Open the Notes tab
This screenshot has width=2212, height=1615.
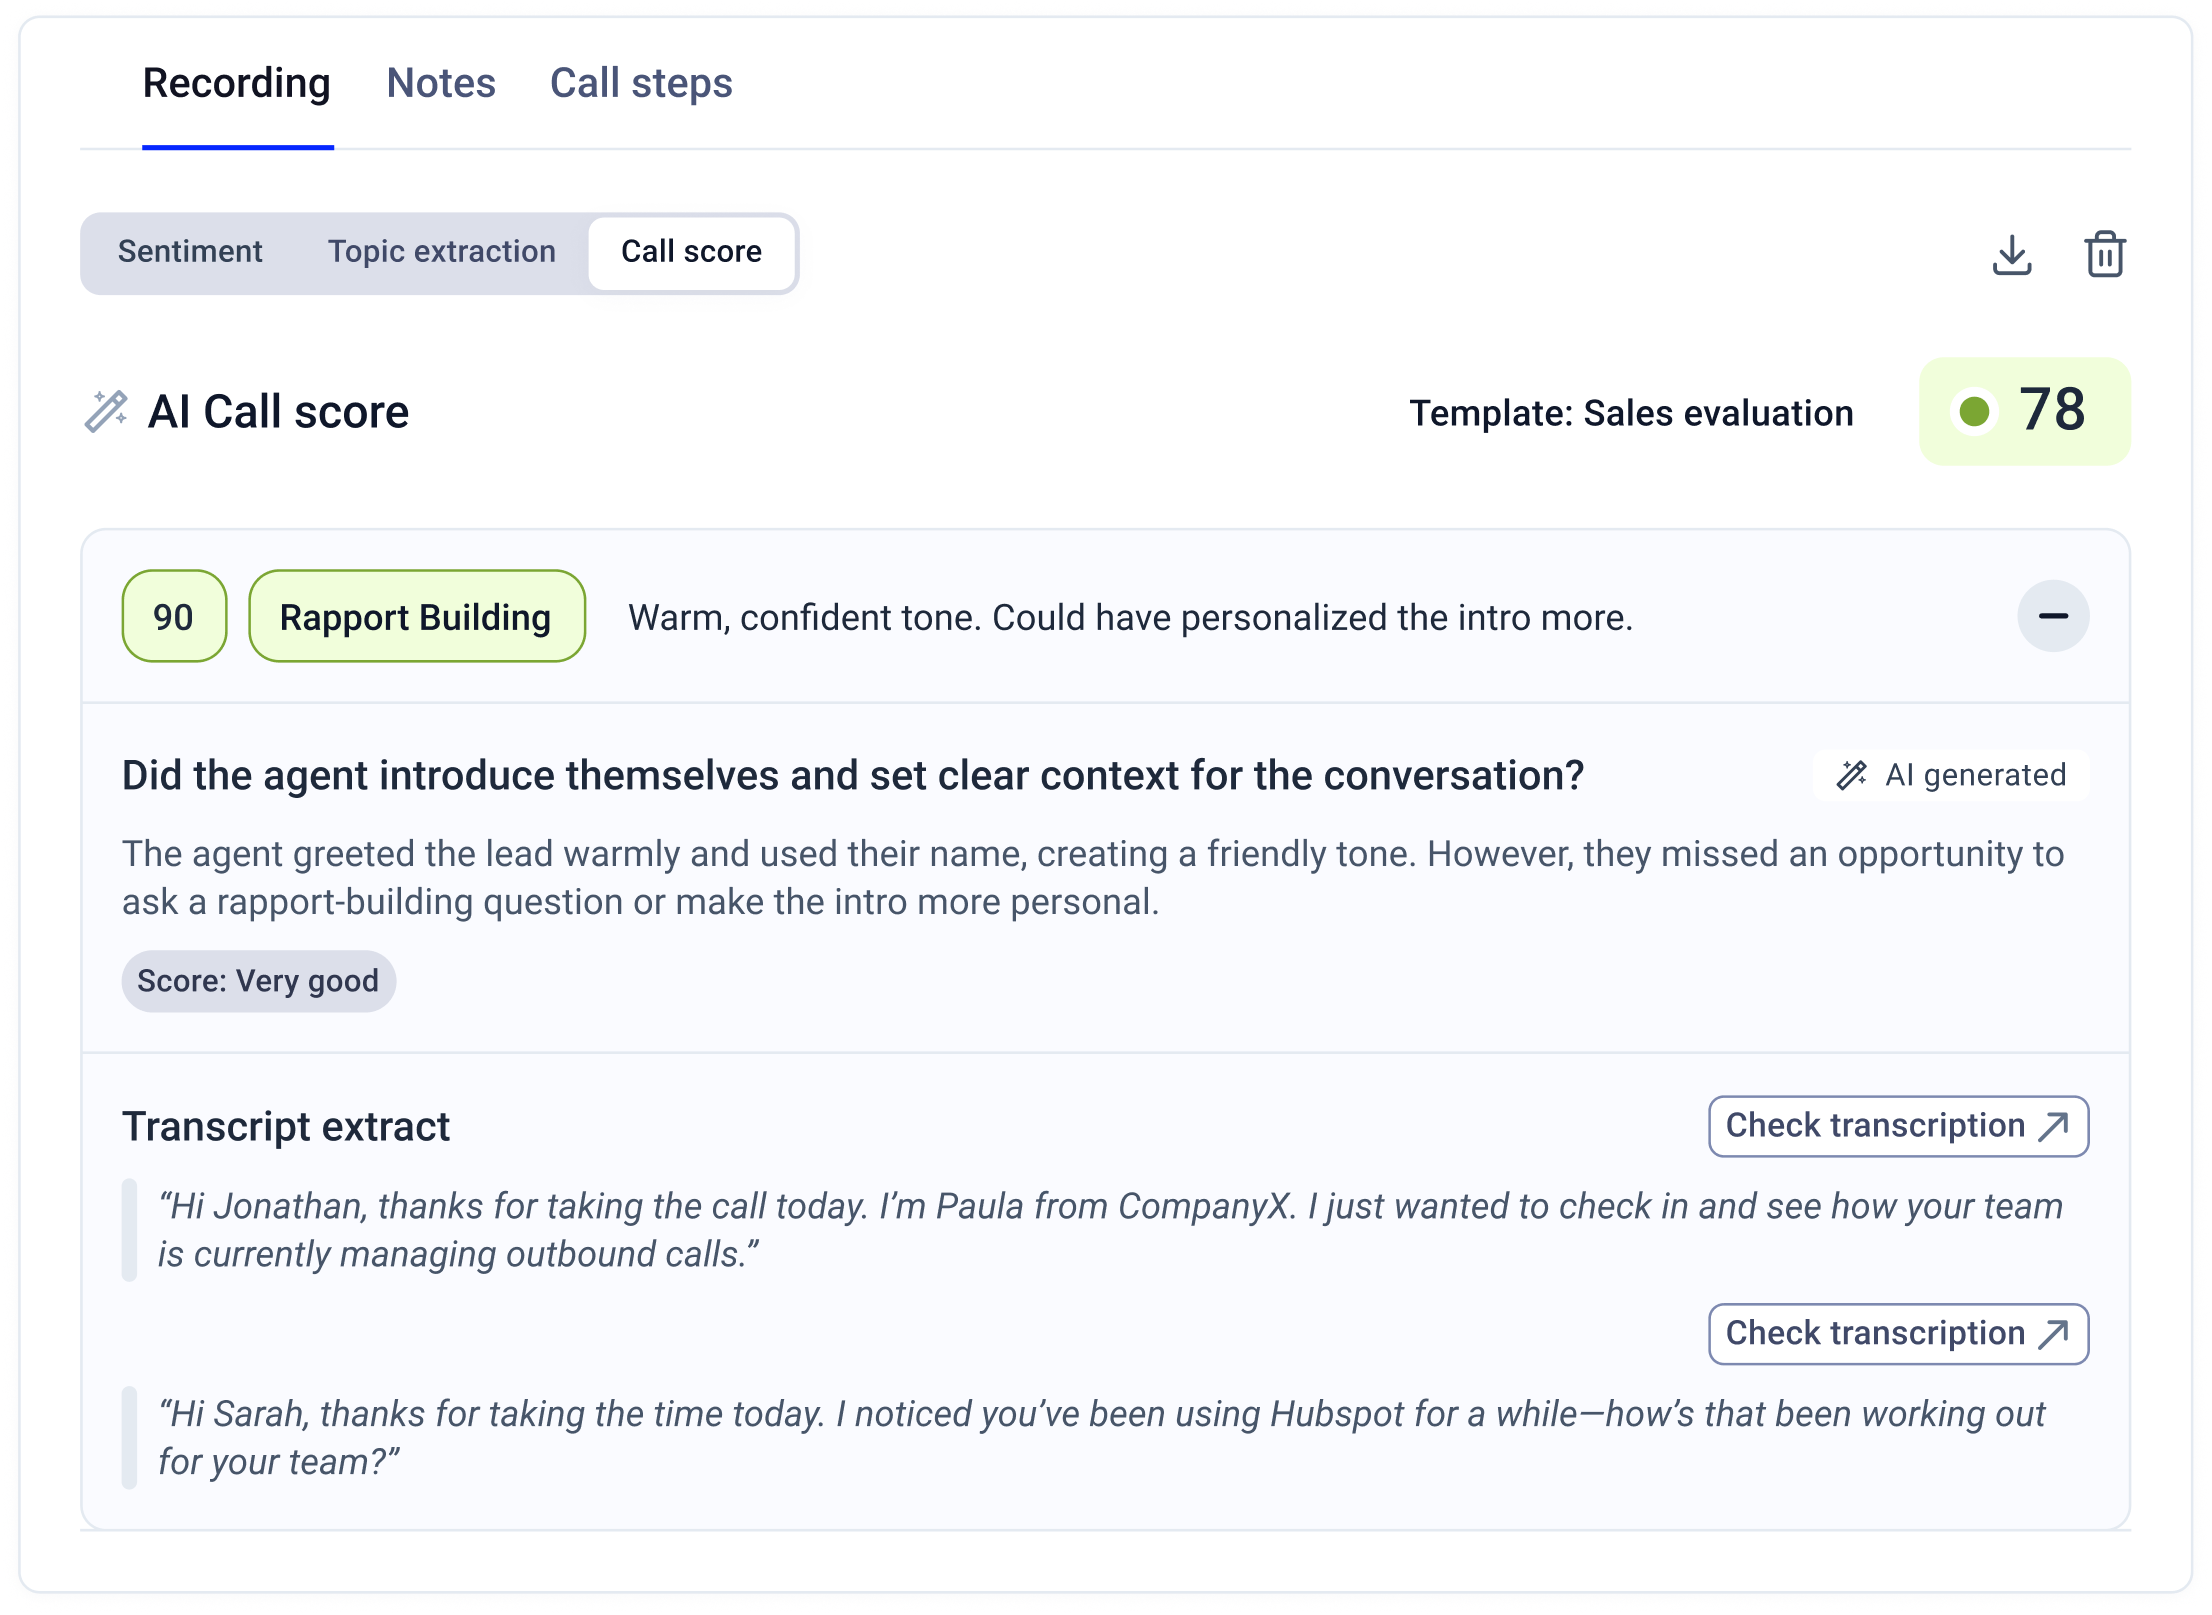click(x=441, y=84)
